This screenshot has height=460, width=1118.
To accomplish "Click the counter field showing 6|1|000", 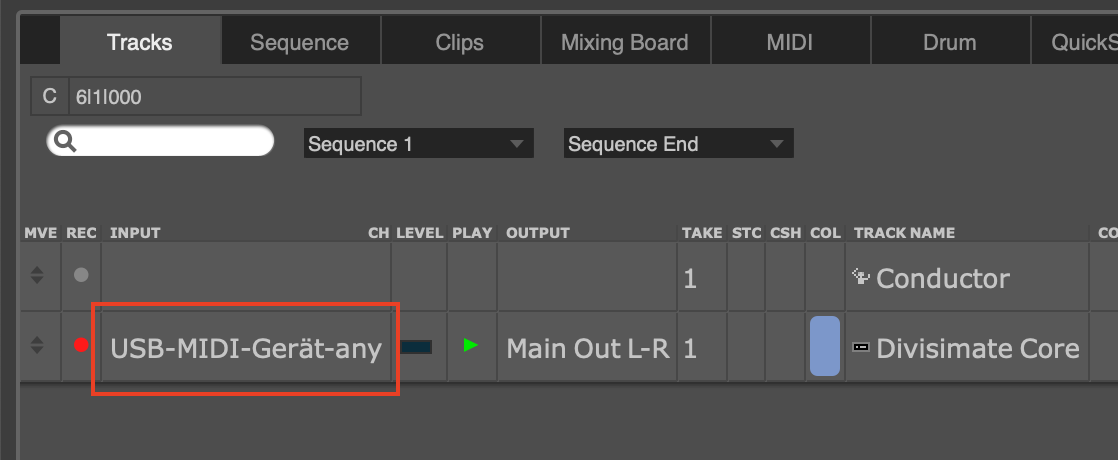I will pyautogui.click(x=213, y=97).
